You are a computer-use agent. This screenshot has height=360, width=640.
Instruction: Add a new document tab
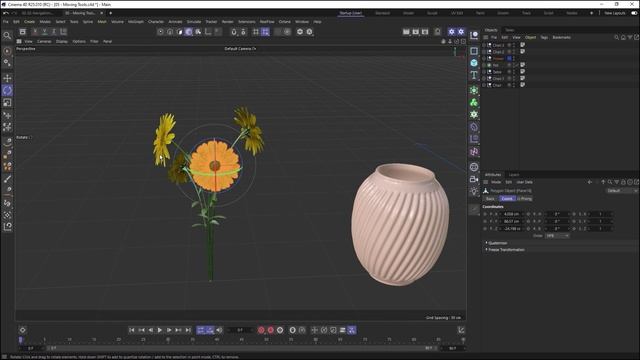pos(111,13)
